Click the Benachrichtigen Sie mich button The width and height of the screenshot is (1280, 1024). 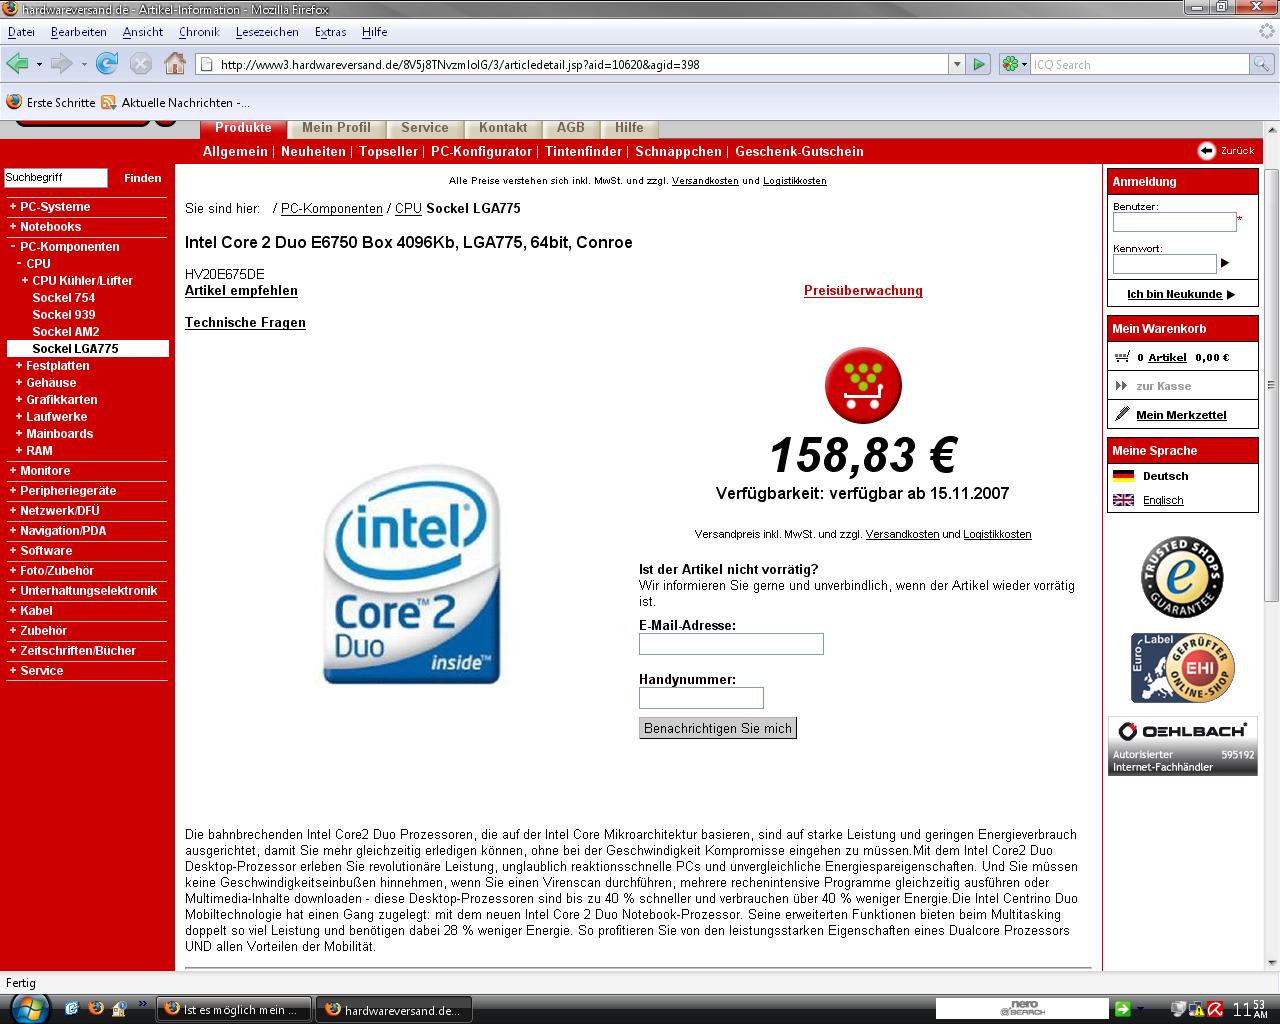tap(718, 728)
